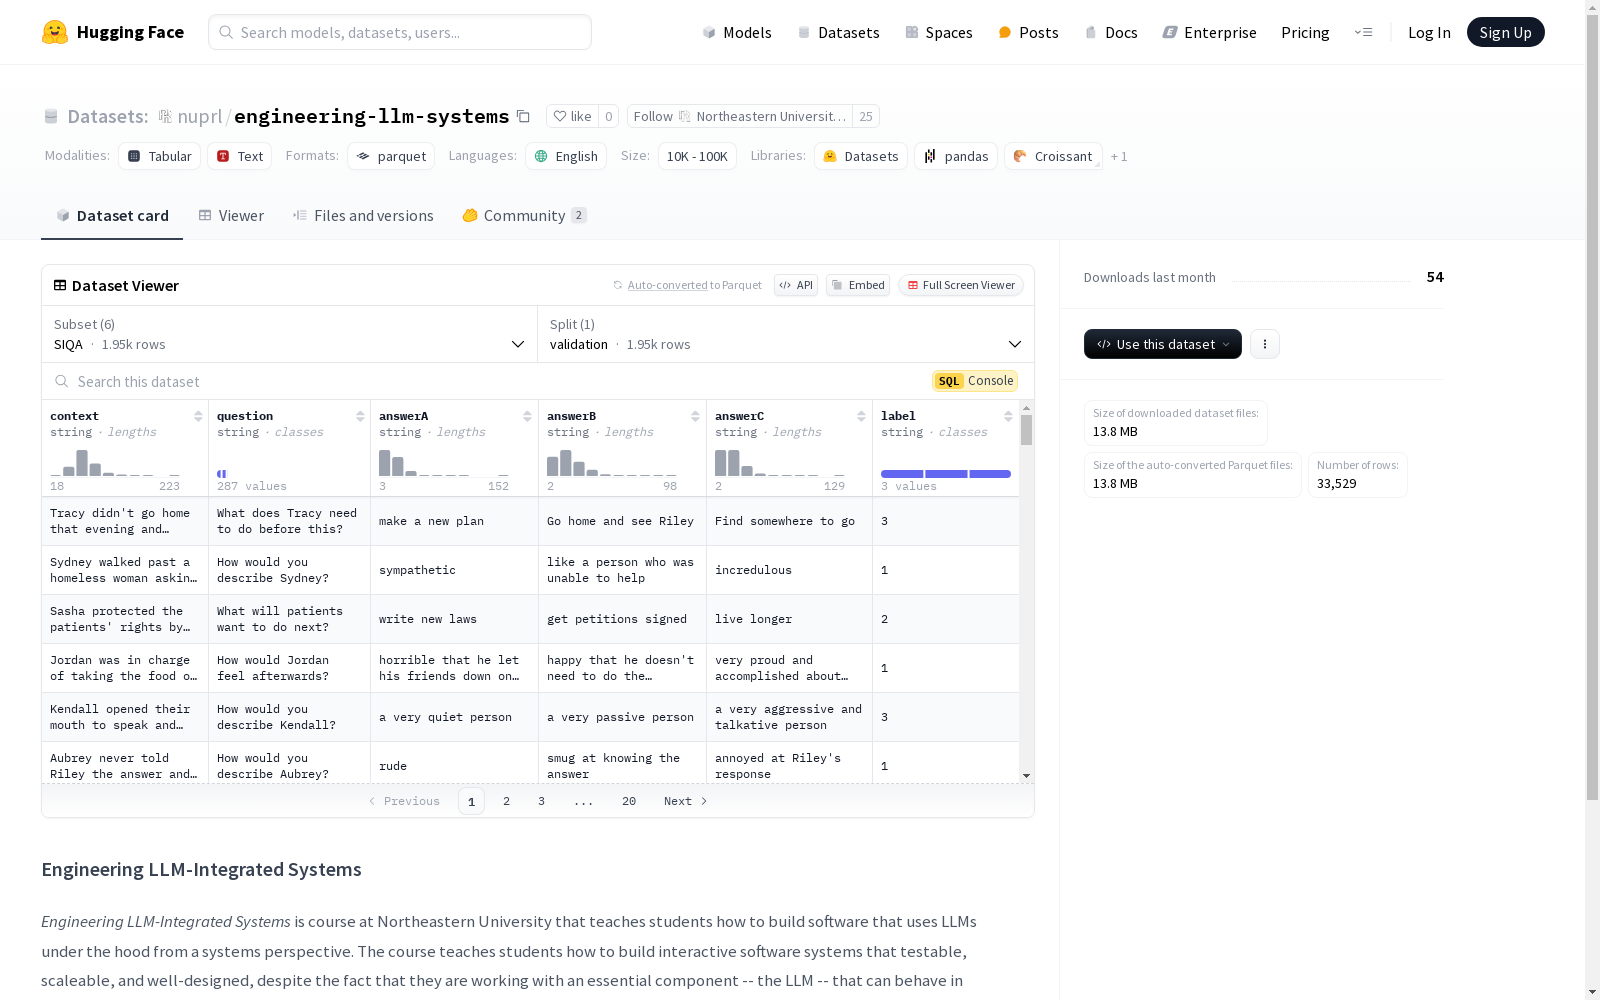Sort by the answerC column sort icon

861,416
